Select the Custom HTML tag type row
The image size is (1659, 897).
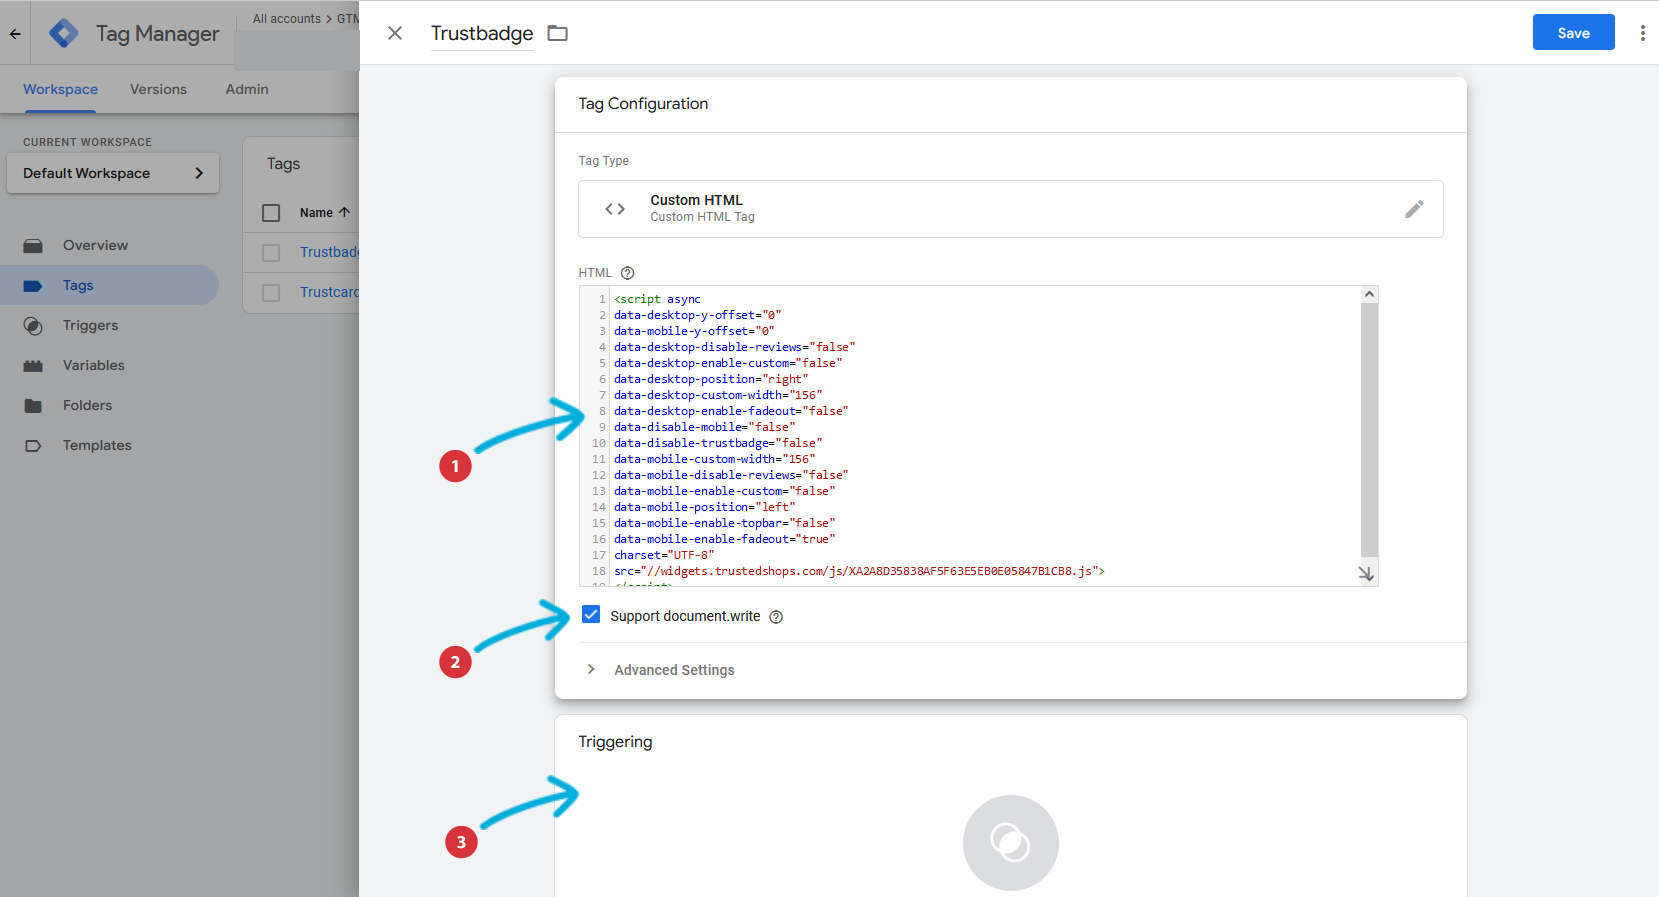(x=1010, y=209)
